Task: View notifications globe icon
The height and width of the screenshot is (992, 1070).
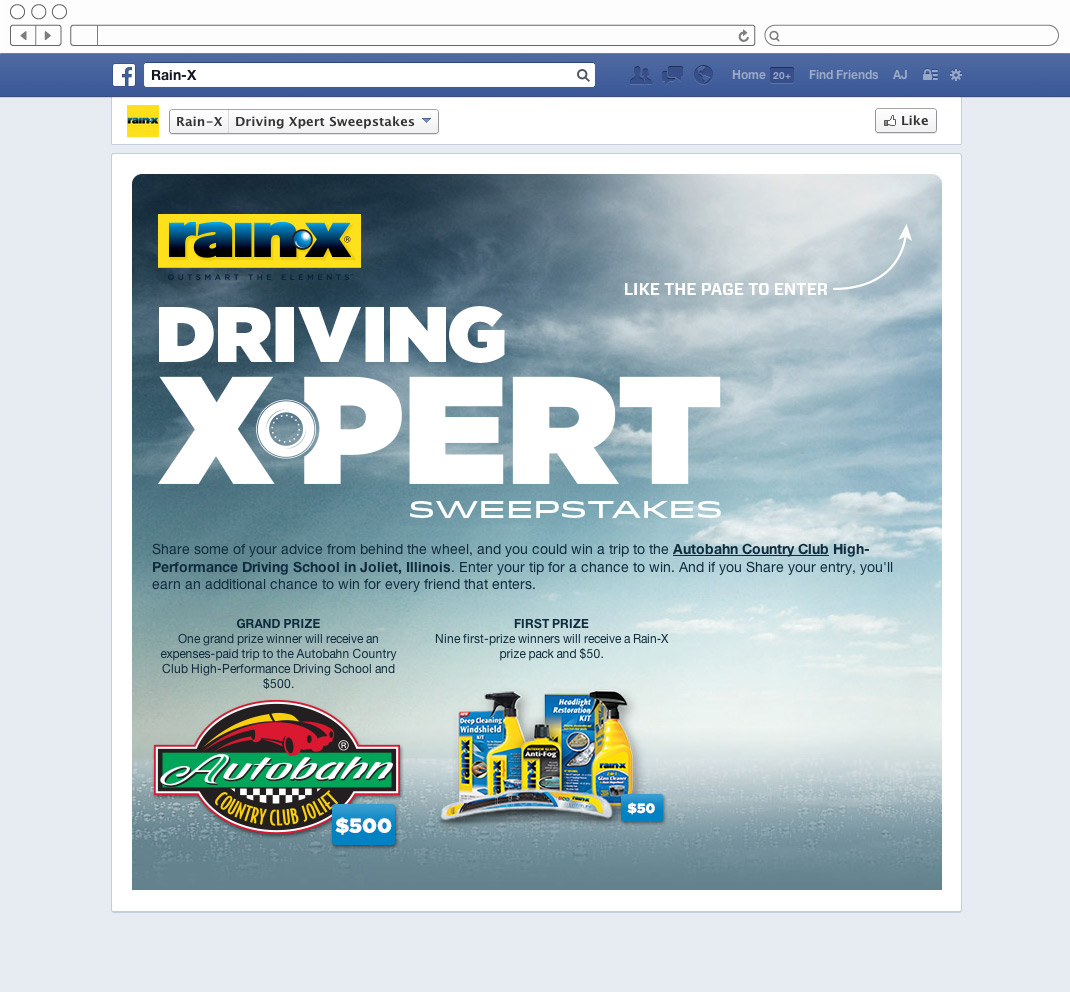Action: [x=703, y=74]
